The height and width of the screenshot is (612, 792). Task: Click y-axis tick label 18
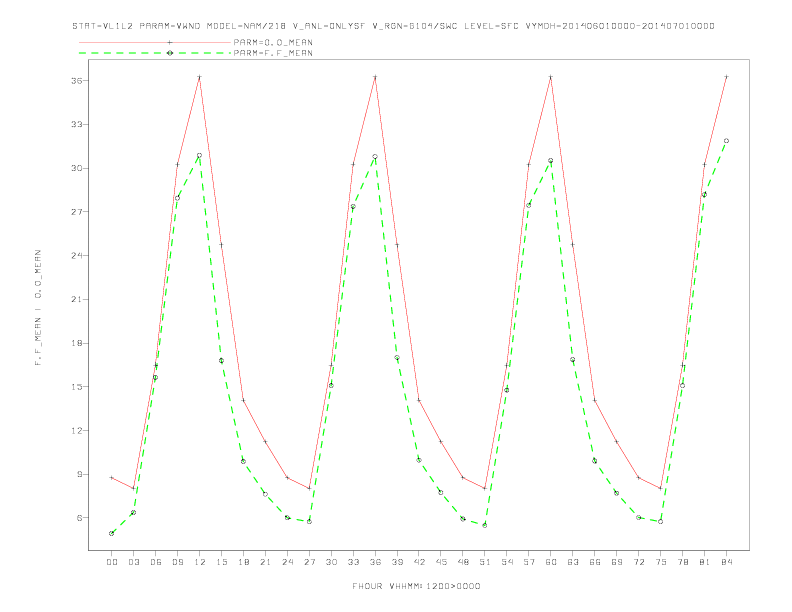point(77,343)
